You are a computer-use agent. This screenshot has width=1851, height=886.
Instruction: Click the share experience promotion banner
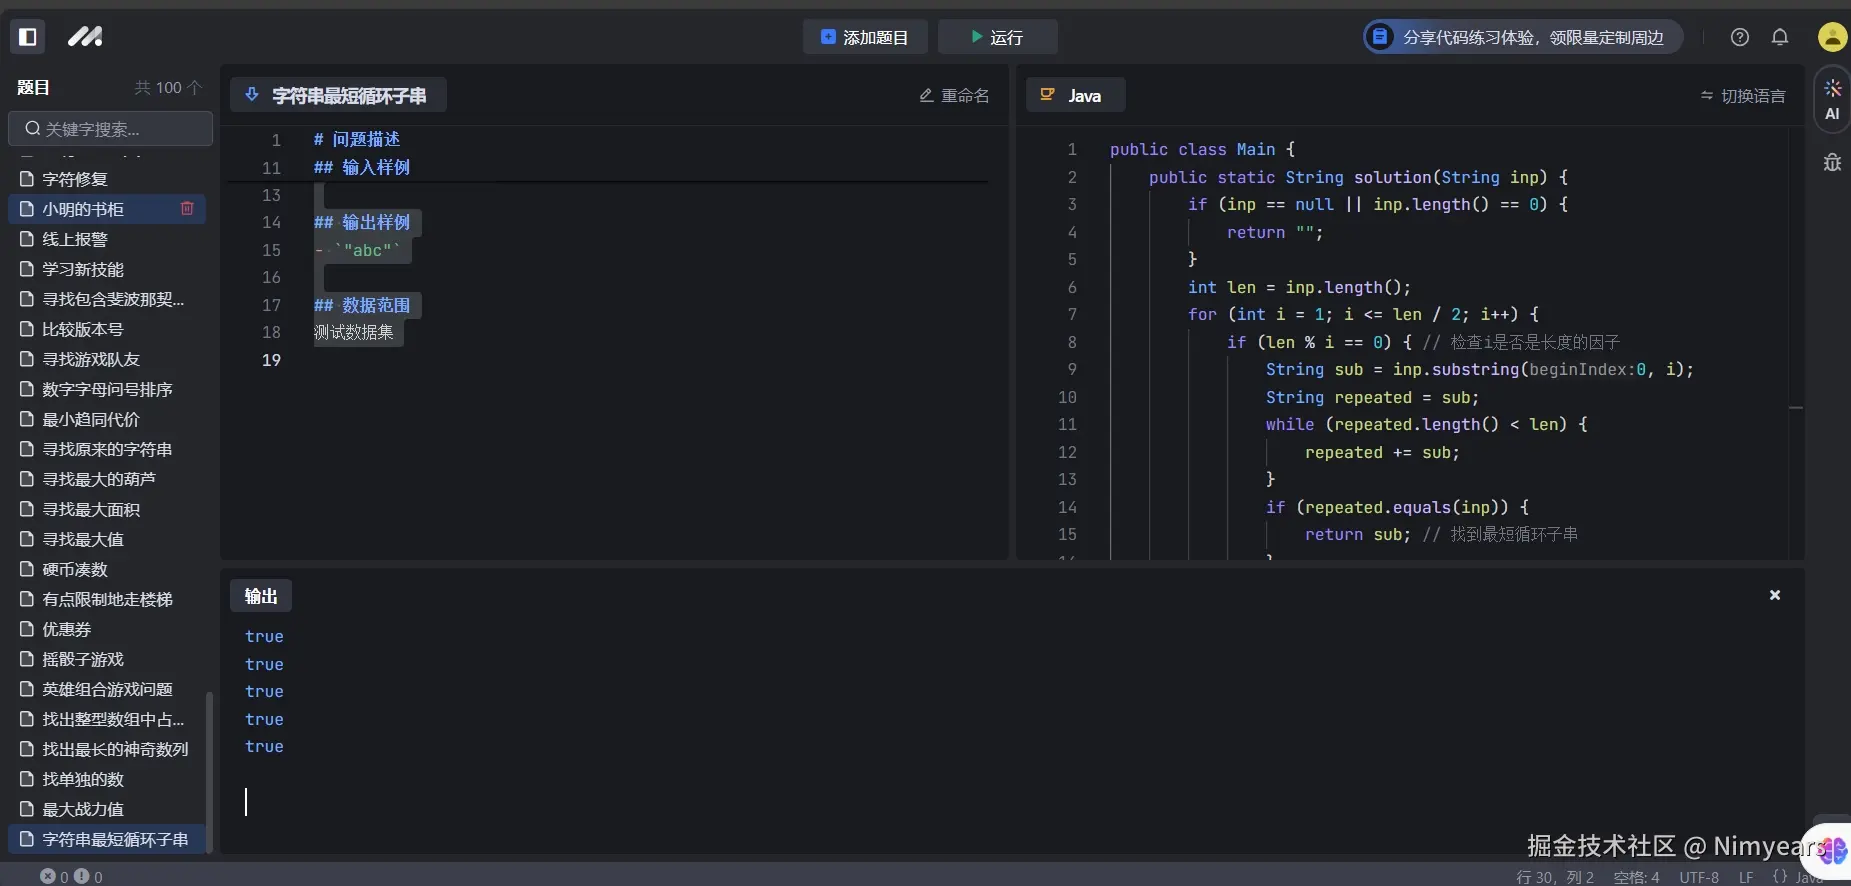1522,37
